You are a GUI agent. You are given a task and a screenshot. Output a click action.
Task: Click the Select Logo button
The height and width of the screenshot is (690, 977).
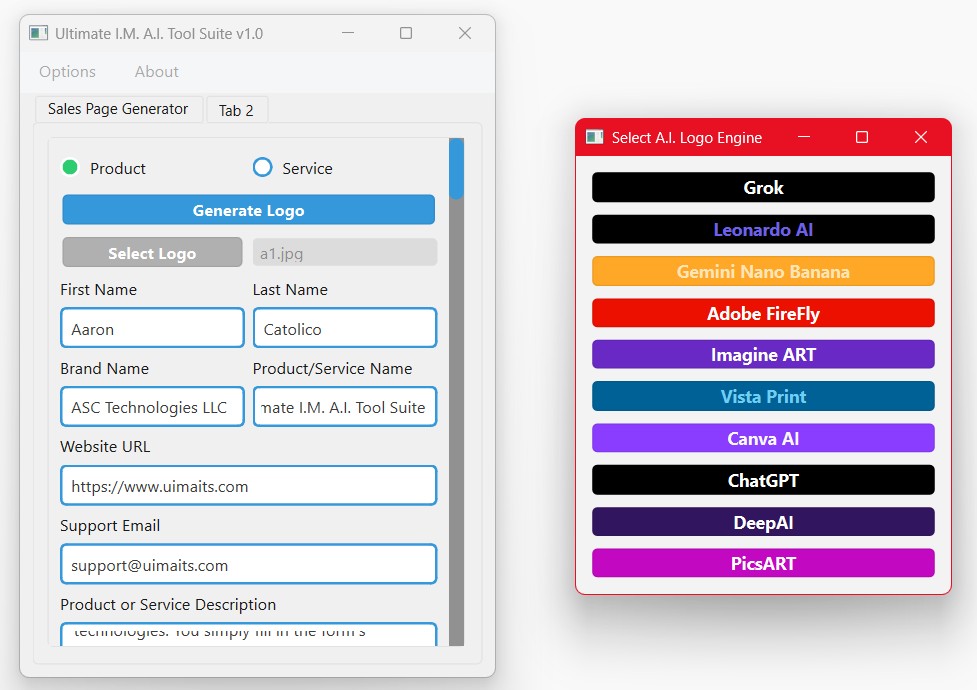click(151, 252)
